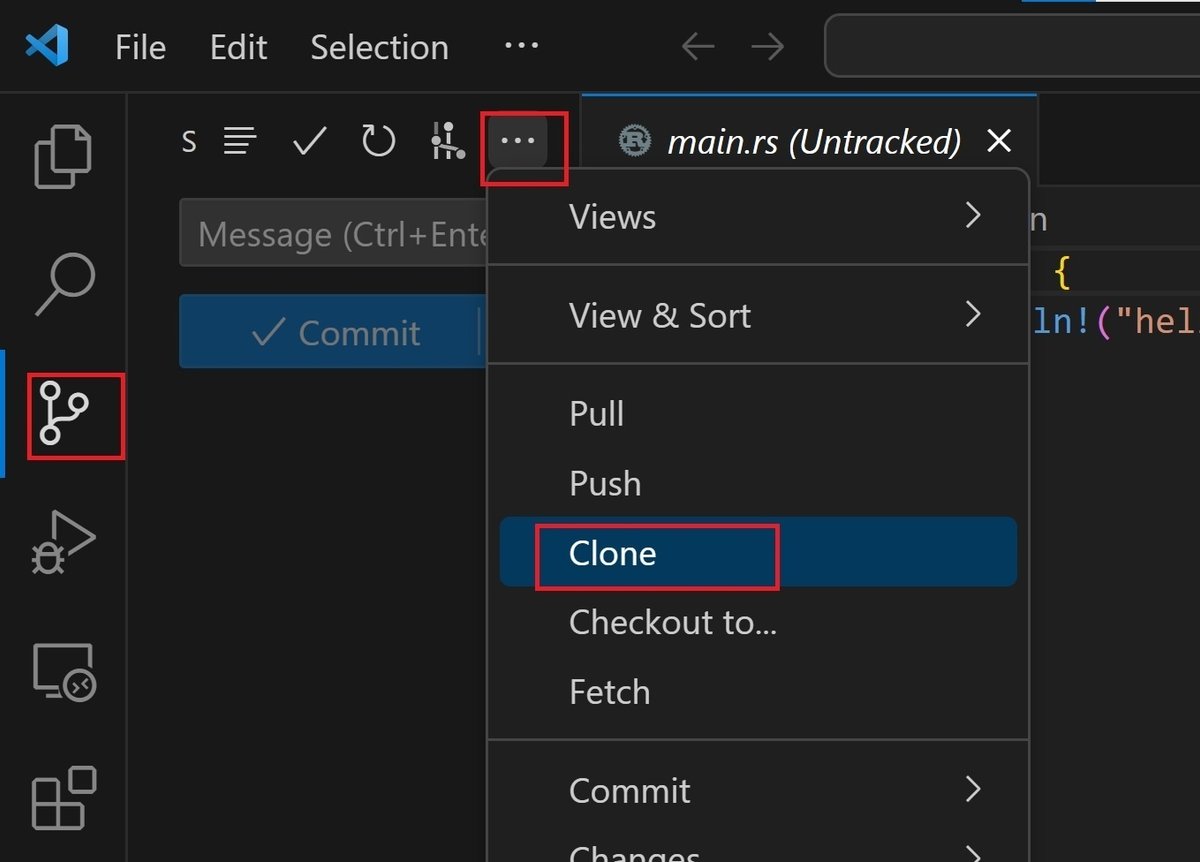
Task: Open the File menu
Action: tap(139, 46)
